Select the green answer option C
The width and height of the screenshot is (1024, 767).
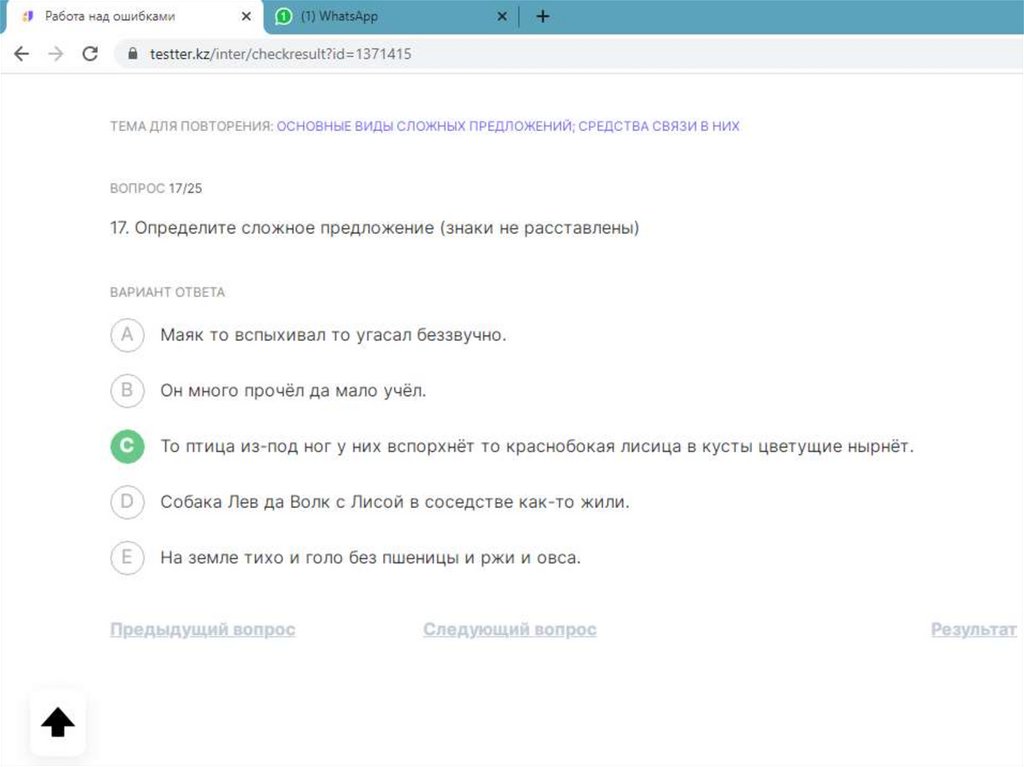click(127, 446)
